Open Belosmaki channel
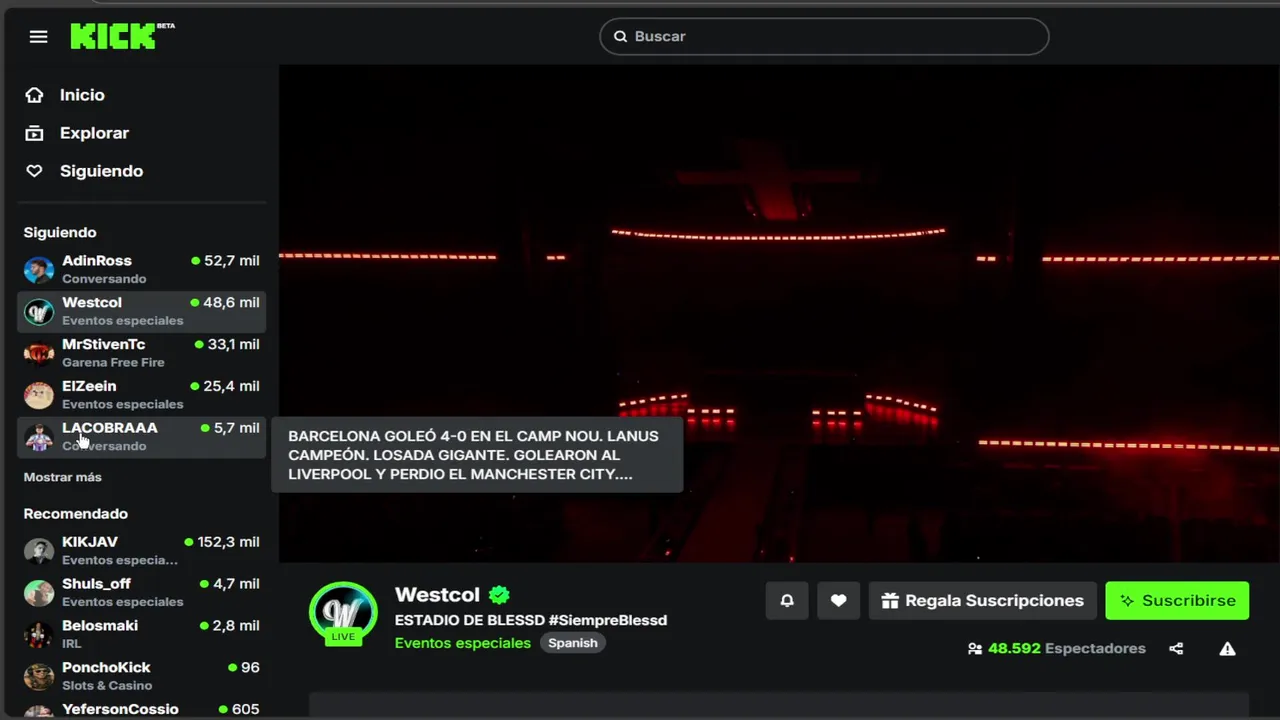The height and width of the screenshot is (720, 1280). click(x=142, y=635)
